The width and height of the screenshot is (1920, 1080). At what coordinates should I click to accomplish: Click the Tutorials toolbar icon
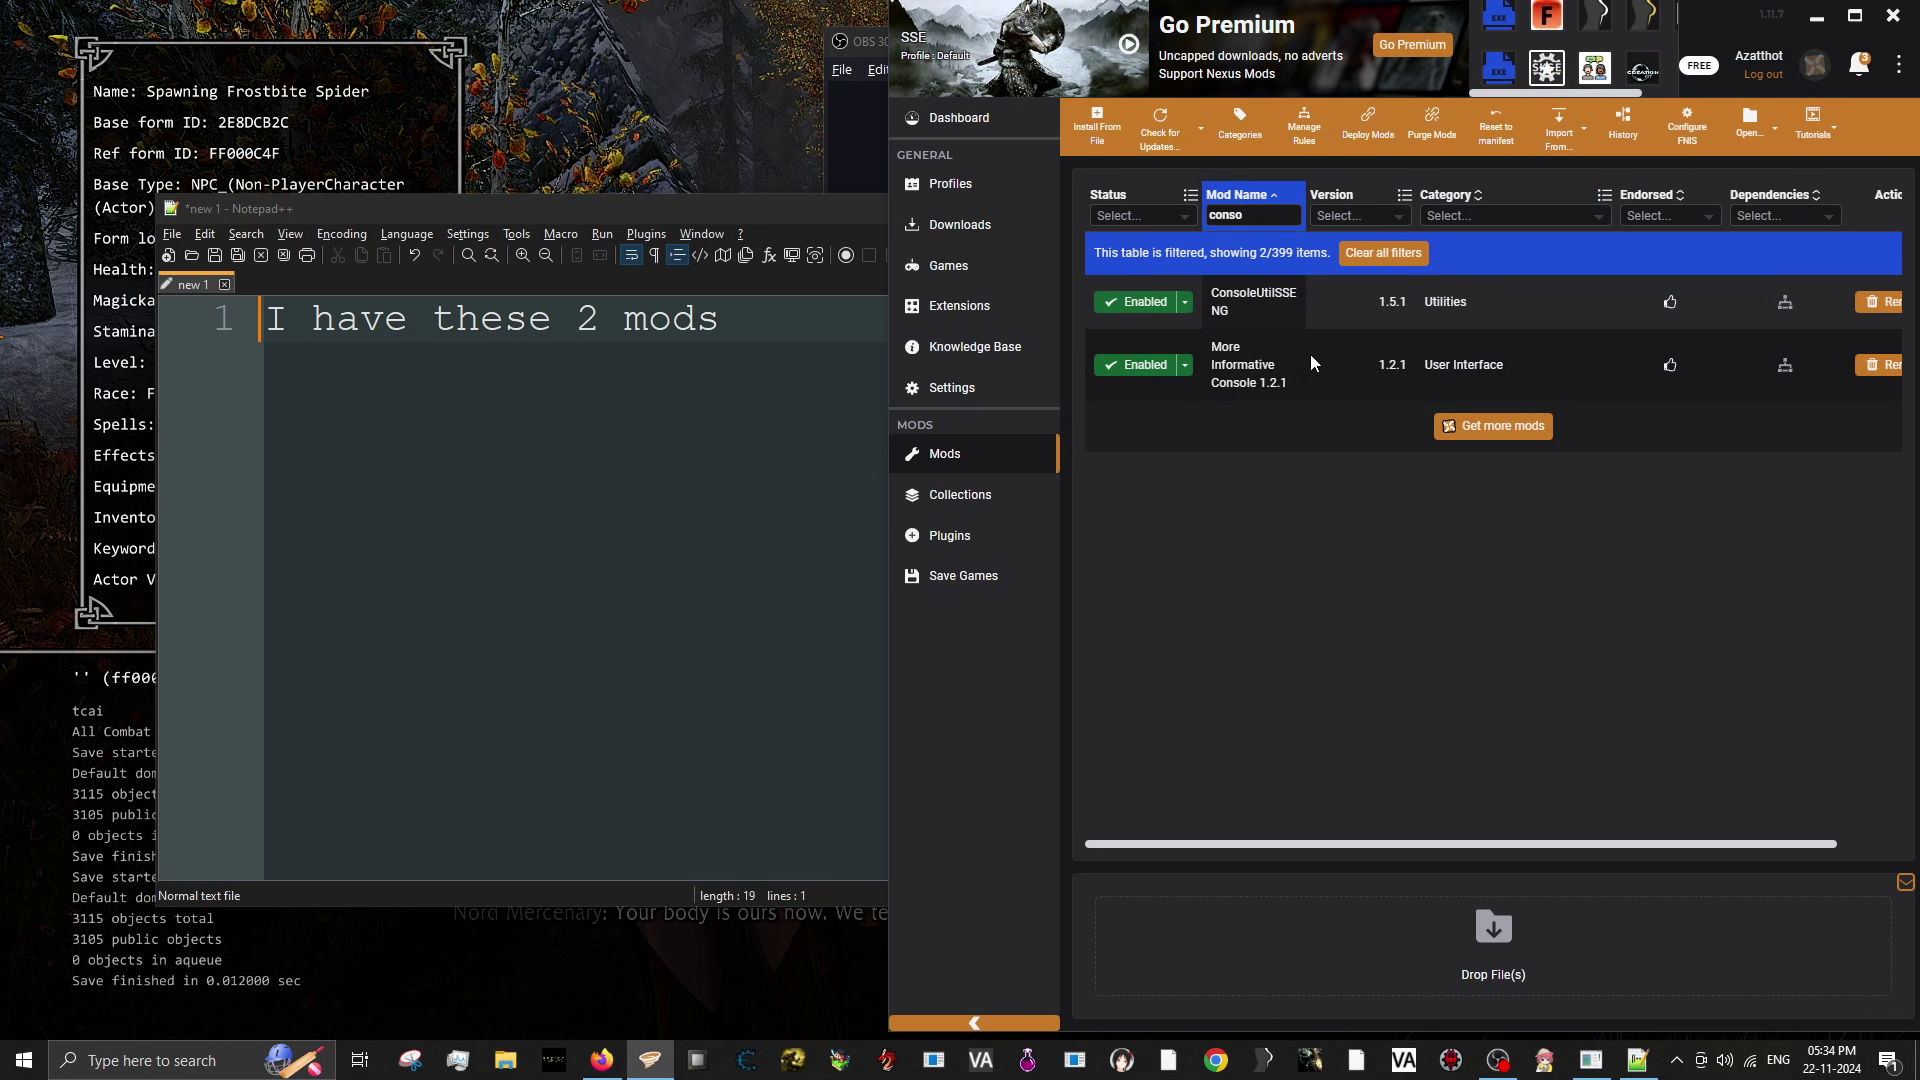[1813, 124]
